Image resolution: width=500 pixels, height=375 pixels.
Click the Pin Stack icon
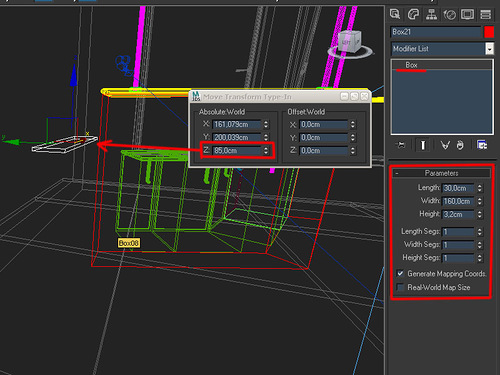point(401,145)
